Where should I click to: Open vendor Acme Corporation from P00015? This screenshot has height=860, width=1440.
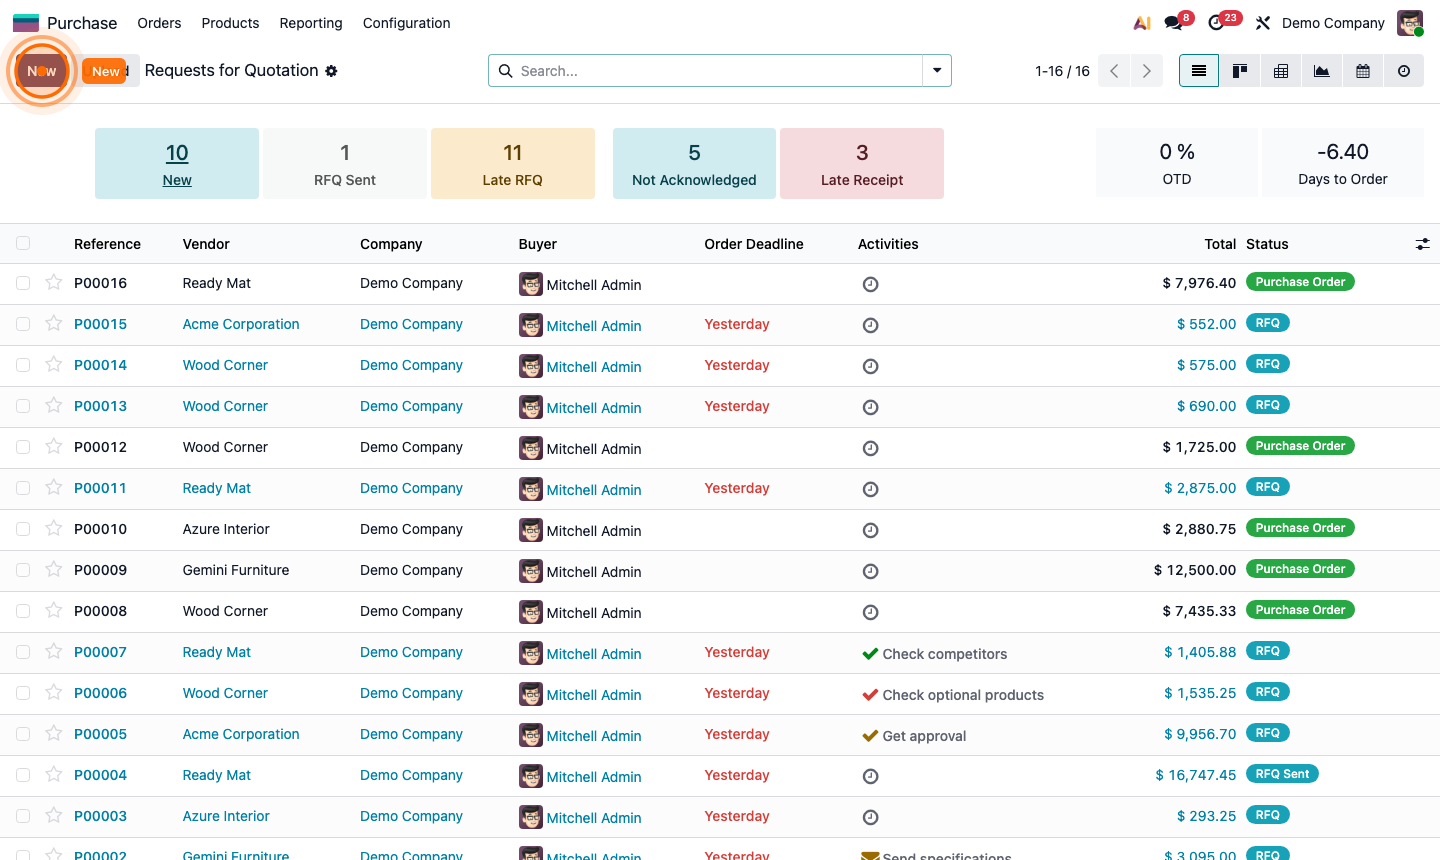click(x=240, y=324)
